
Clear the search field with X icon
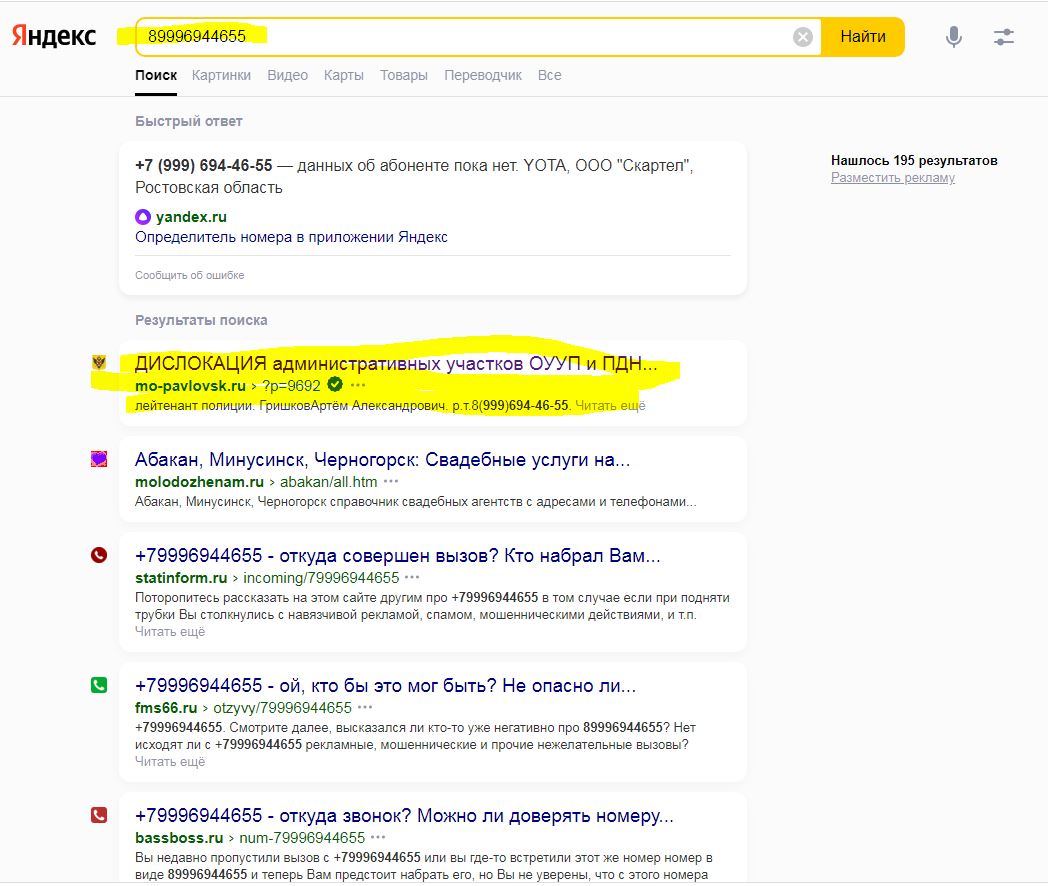[x=803, y=37]
